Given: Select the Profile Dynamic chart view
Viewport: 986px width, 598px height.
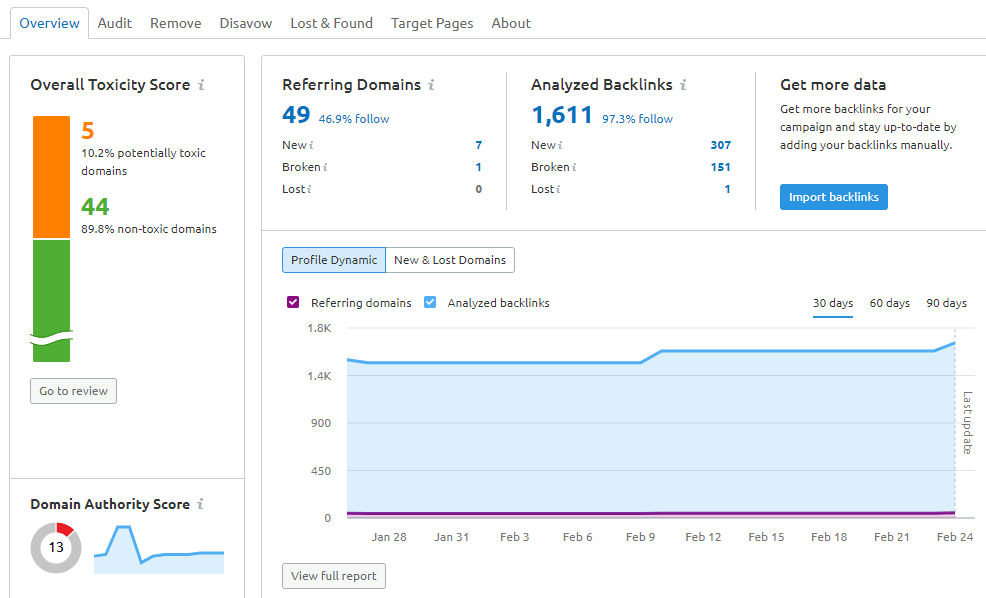Looking at the screenshot, I should click(x=334, y=260).
